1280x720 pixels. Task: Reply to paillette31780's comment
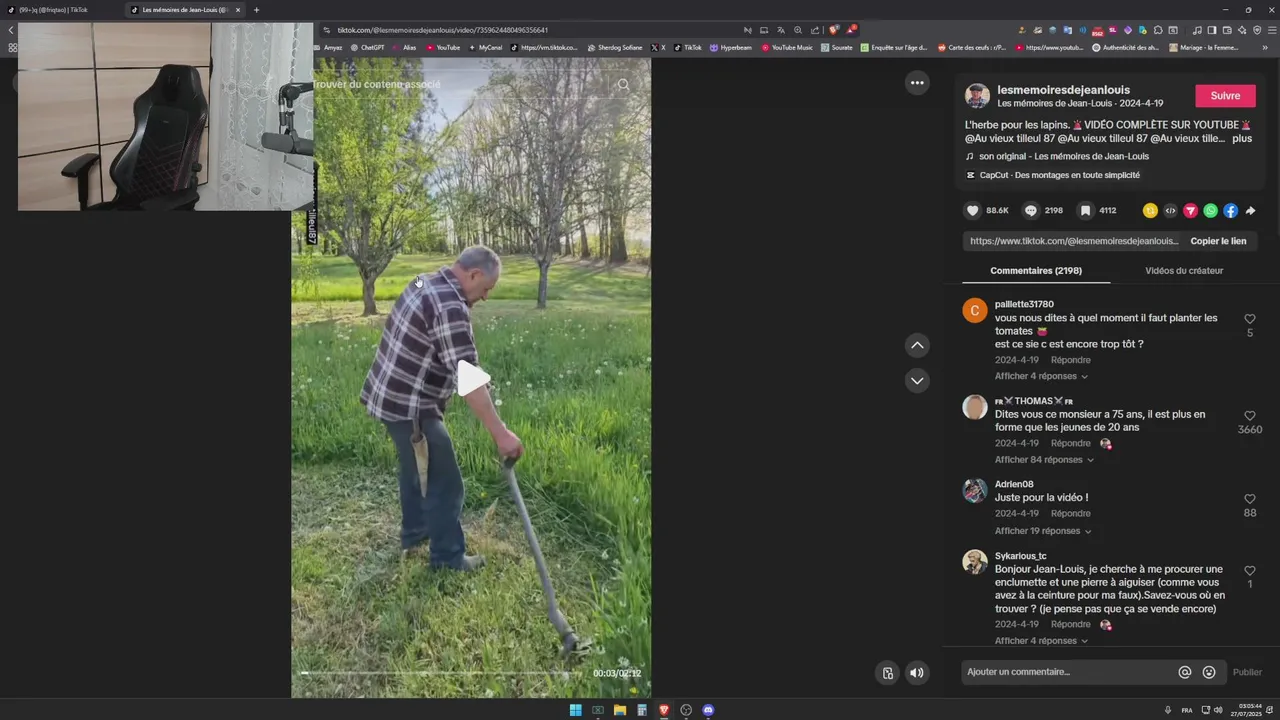pyautogui.click(x=1070, y=360)
